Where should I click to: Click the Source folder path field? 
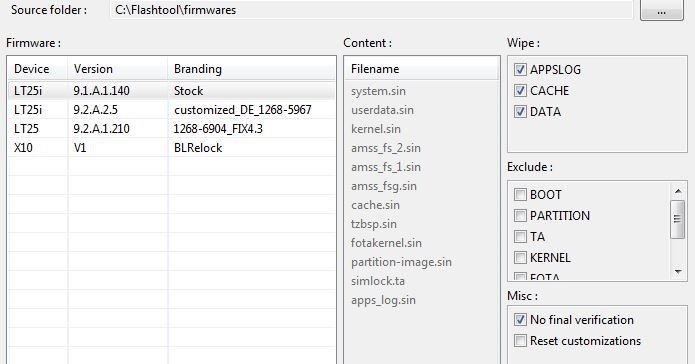click(371, 10)
